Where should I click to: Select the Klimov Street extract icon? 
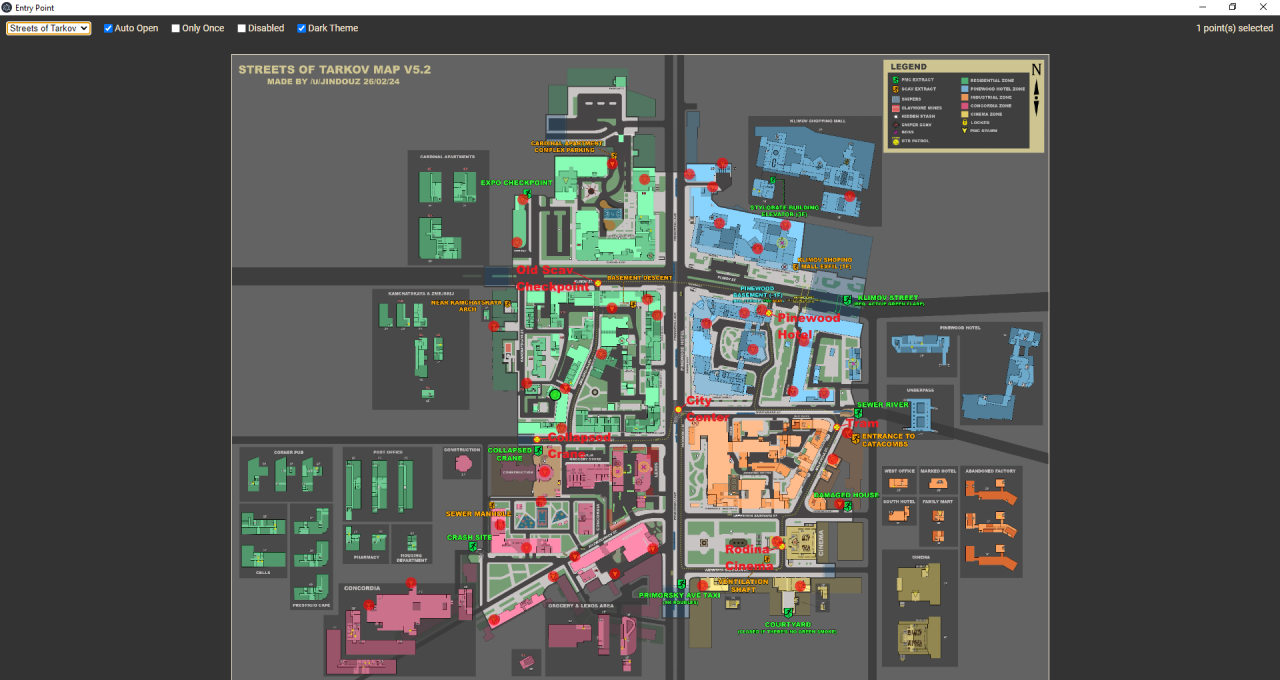pos(847,299)
